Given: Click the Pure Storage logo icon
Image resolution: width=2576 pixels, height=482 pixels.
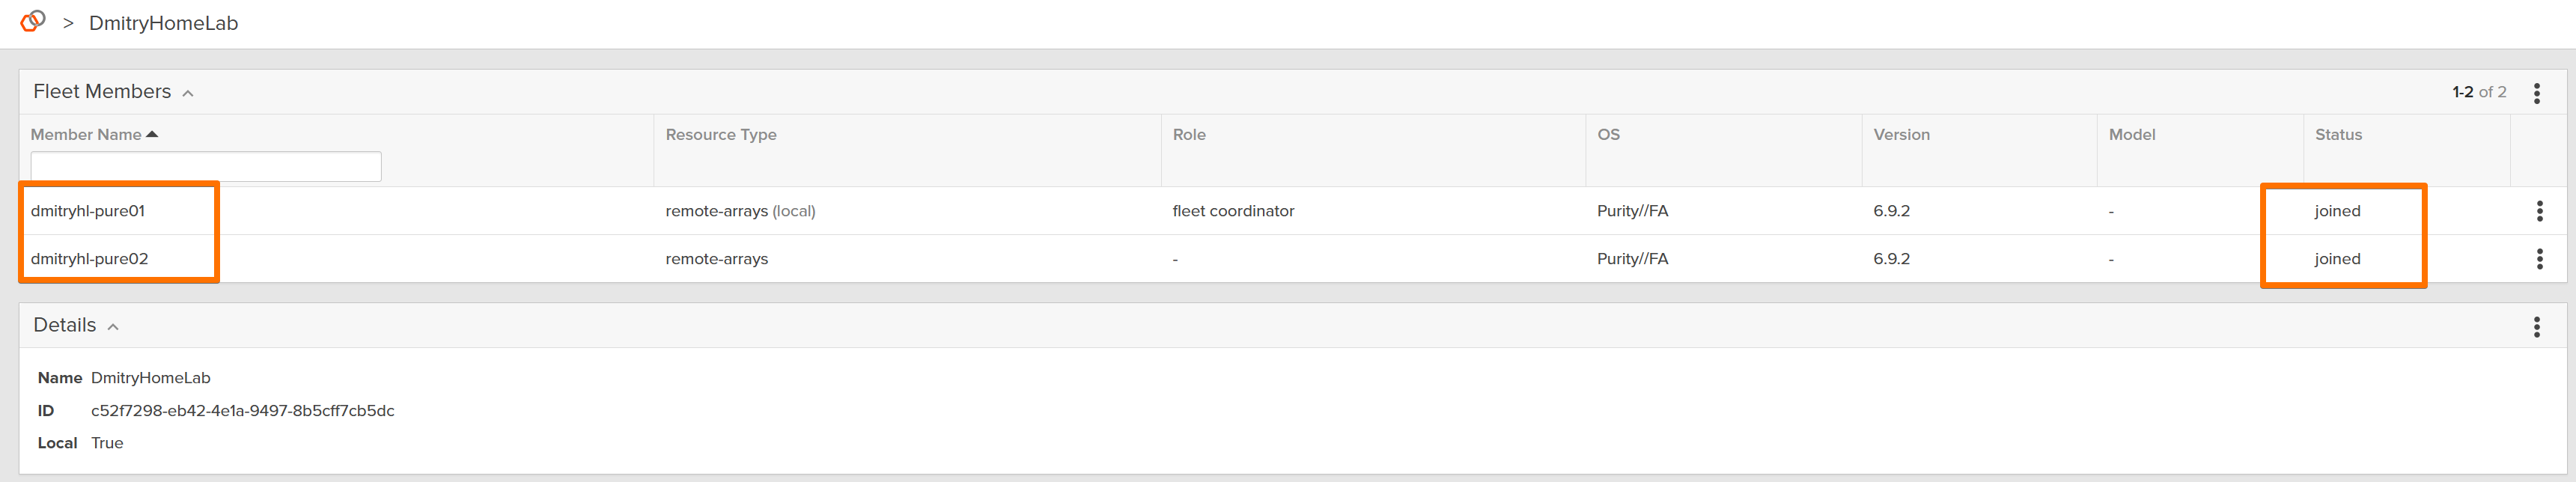Looking at the screenshot, I should tap(33, 21).
